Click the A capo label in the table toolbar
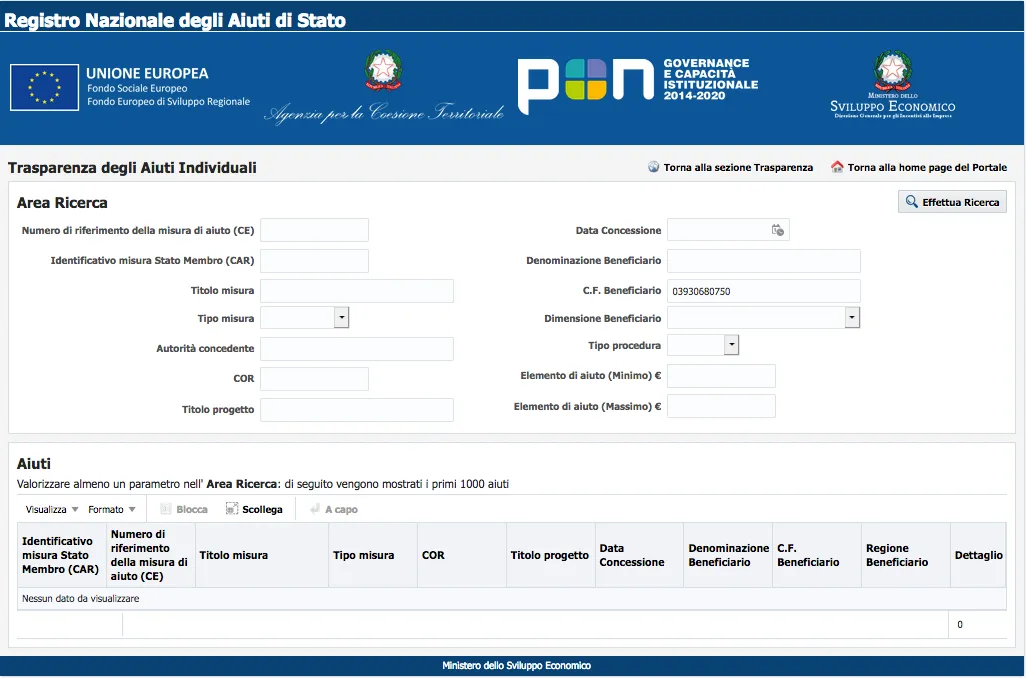This screenshot has height=678, width=1026. 342,509
